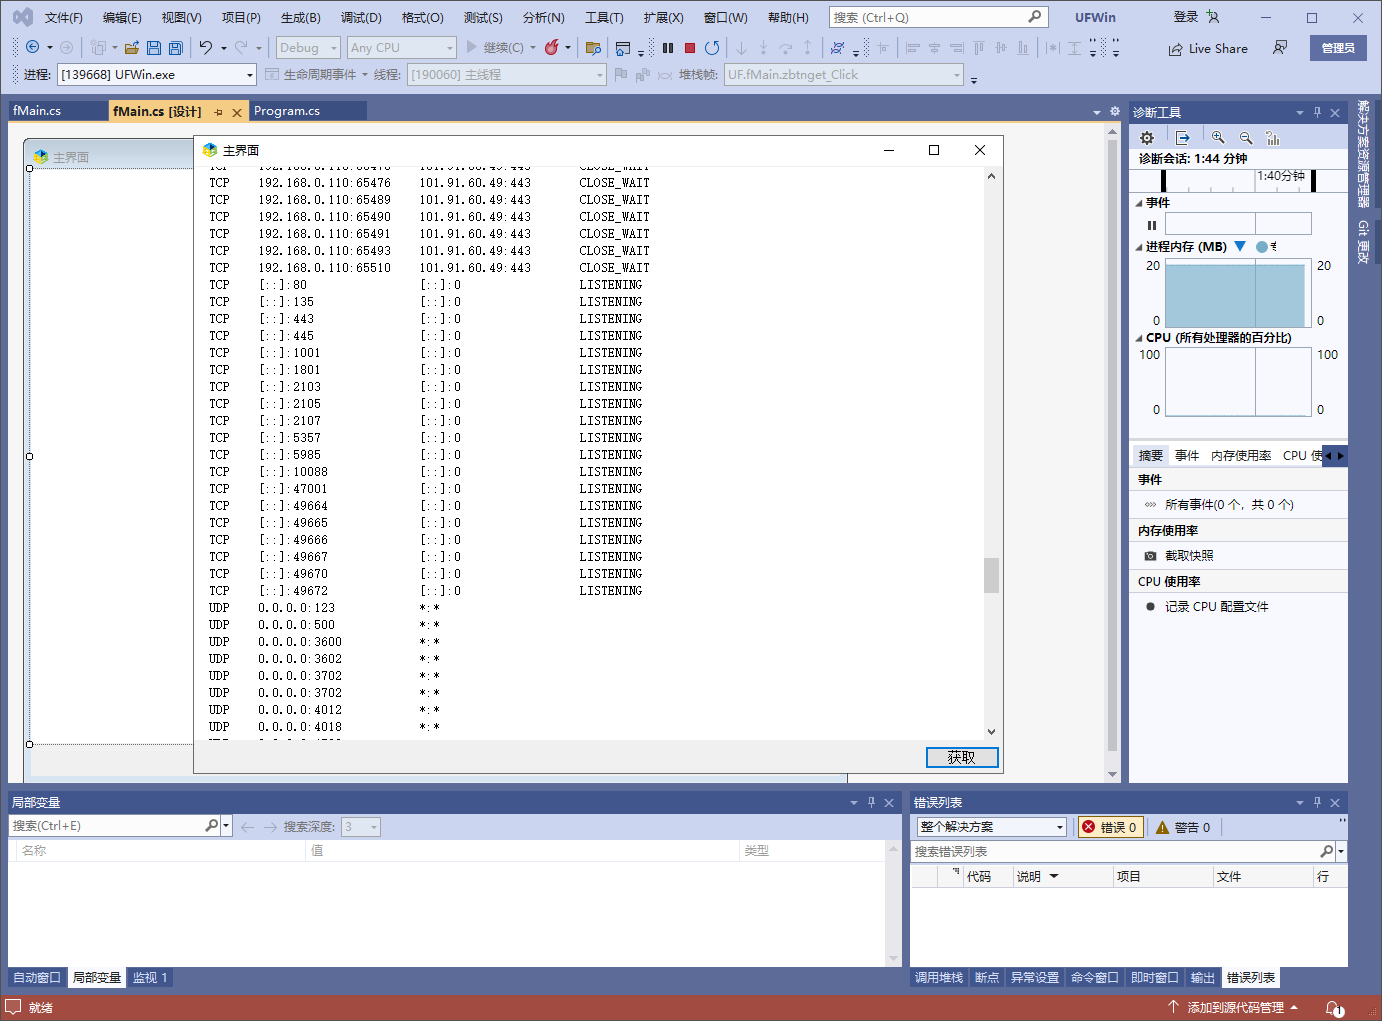Switch to the 自动窗口 tab
The image size is (1382, 1021).
[37, 978]
